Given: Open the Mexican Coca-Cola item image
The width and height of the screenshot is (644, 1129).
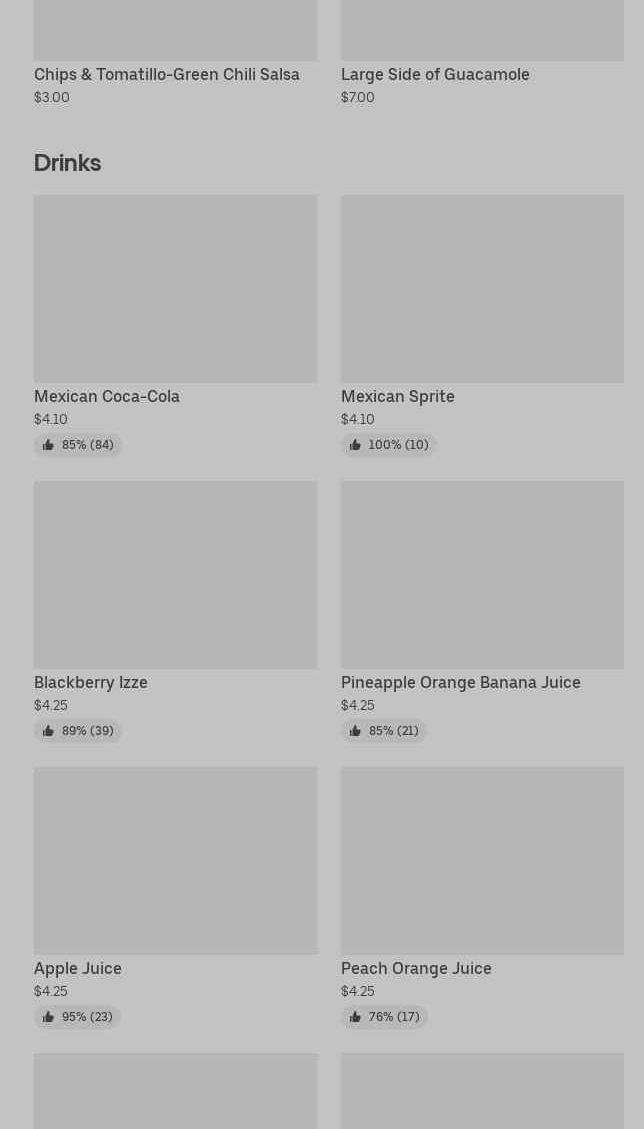Looking at the screenshot, I should [x=175, y=288].
